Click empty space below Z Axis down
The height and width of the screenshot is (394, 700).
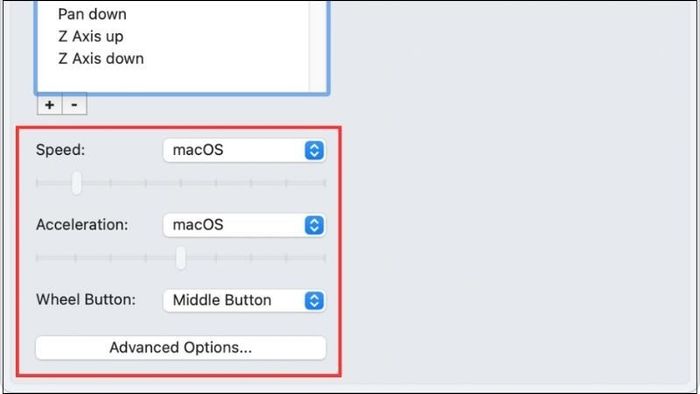(174, 79)
